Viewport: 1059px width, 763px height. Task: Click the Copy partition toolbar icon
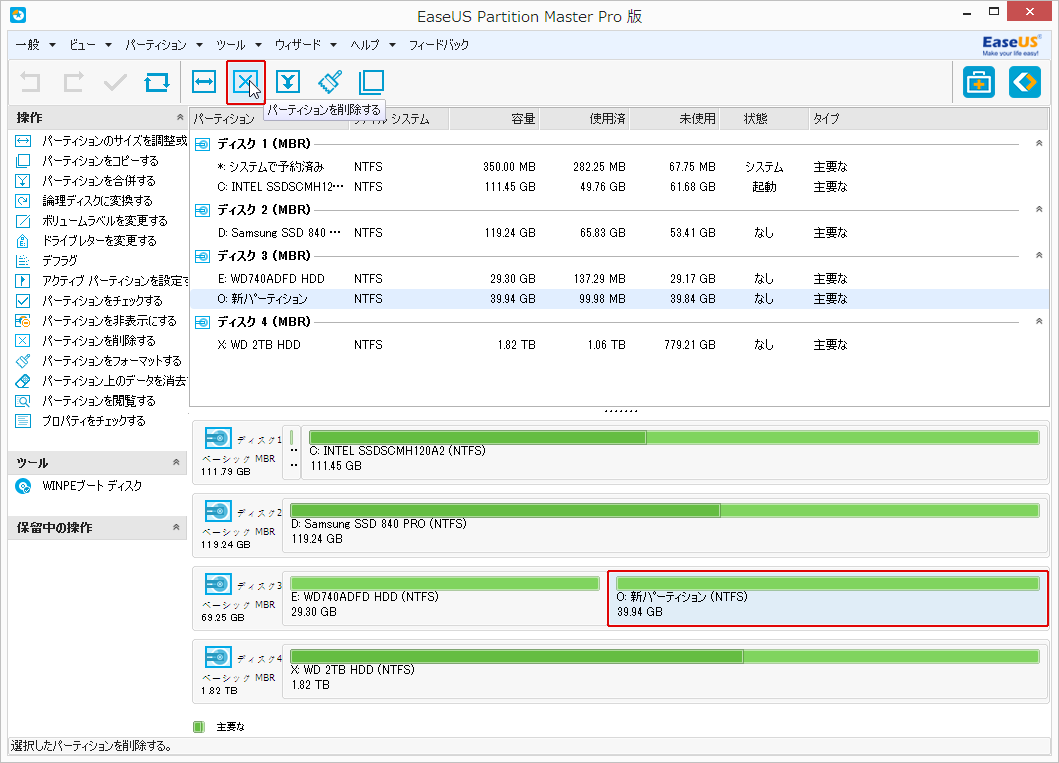[371, 82]
